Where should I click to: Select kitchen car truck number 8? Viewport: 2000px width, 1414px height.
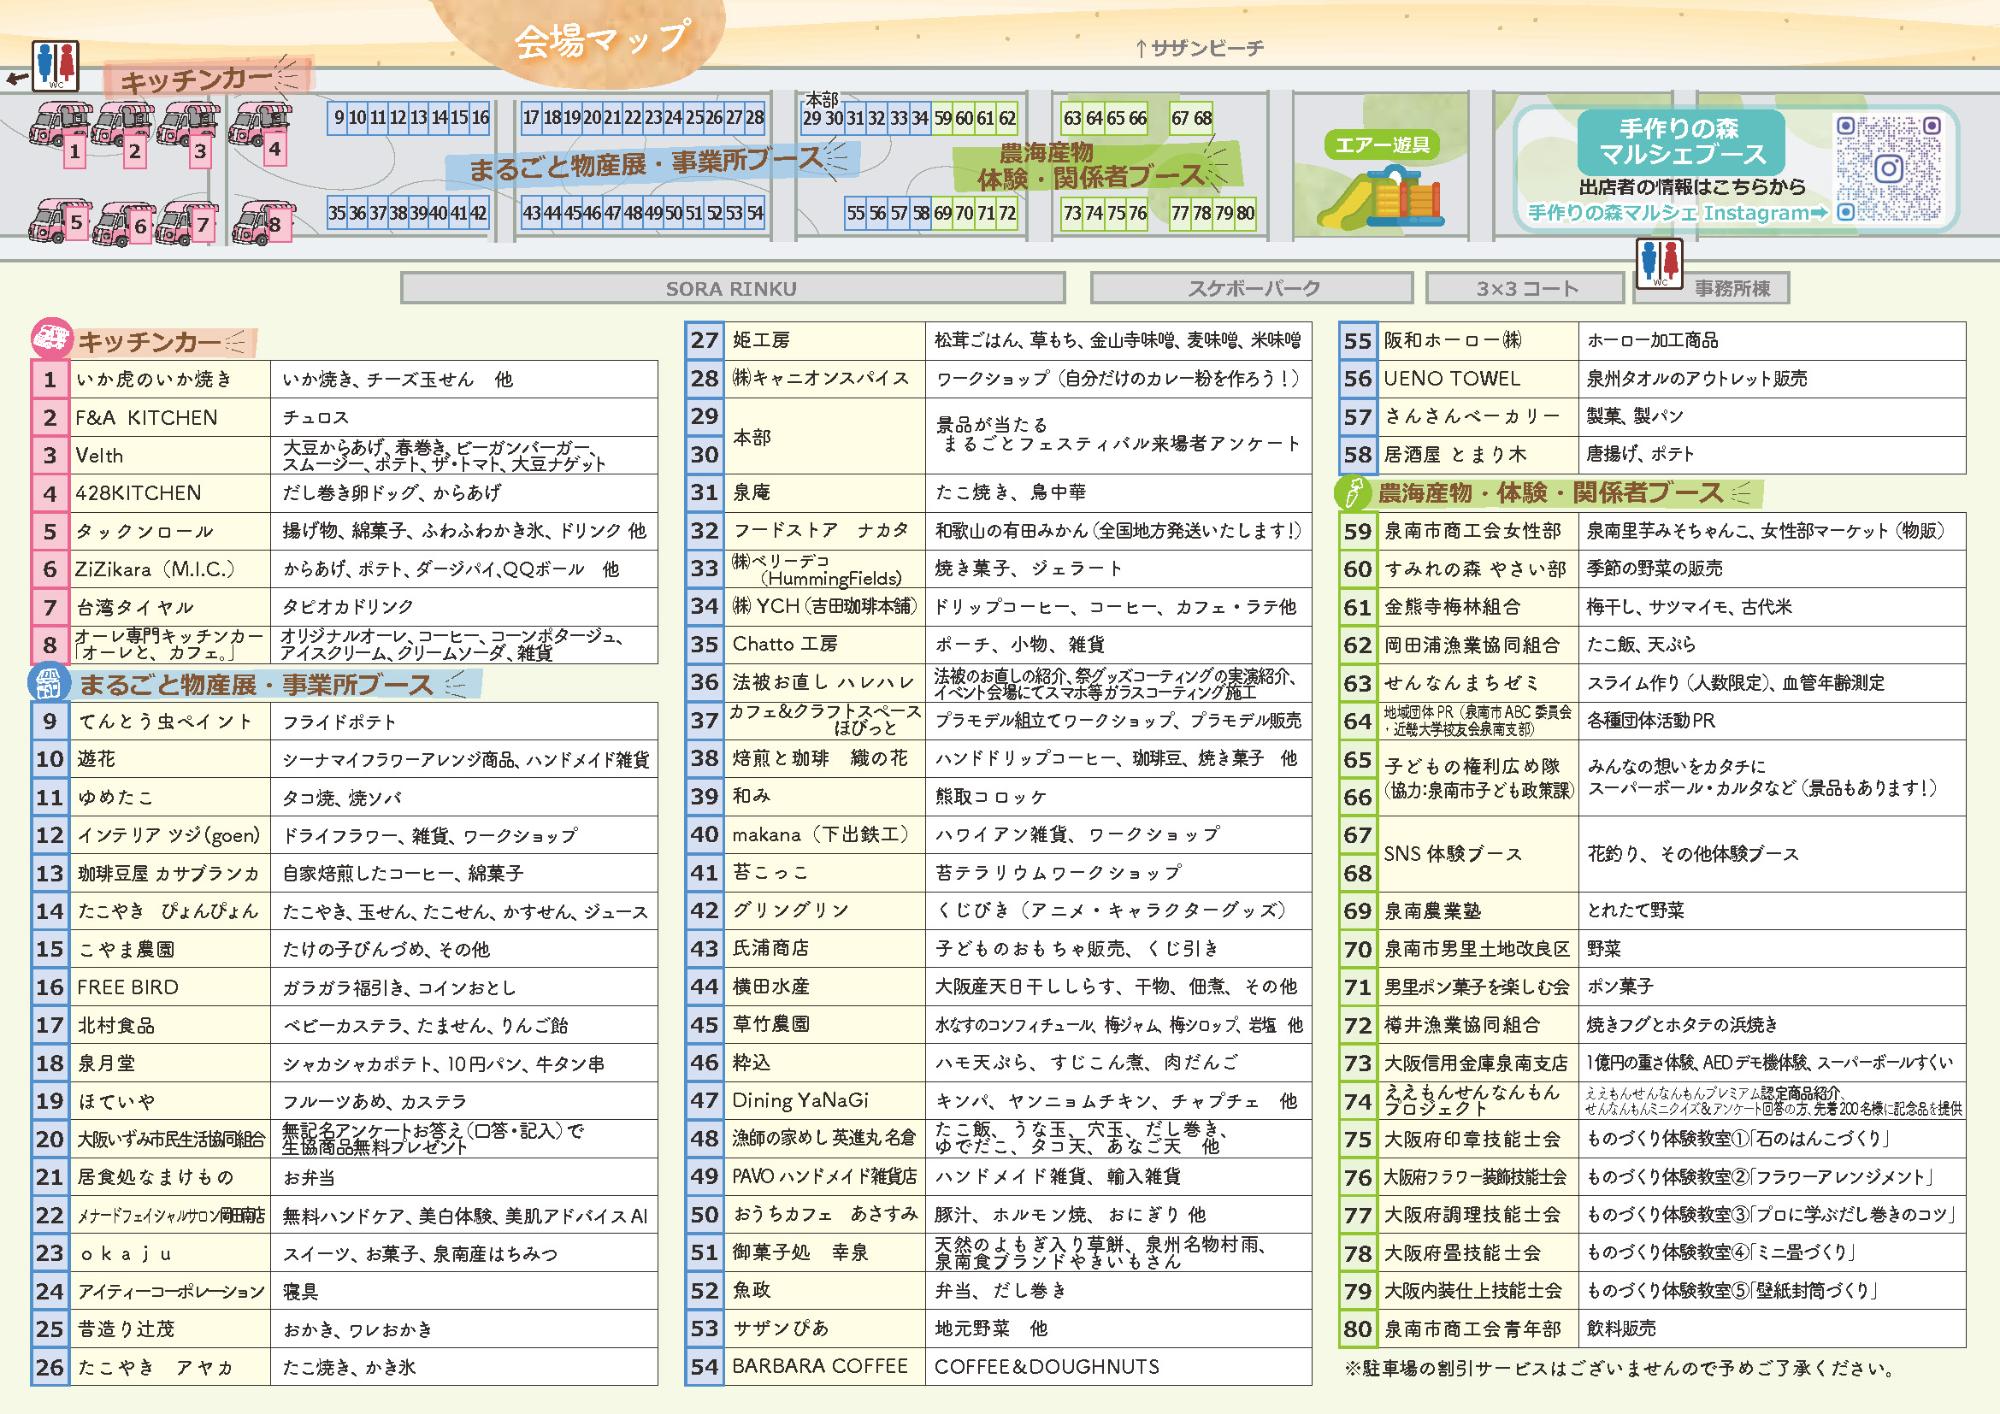pyautogui.click(x=263, y=223)
